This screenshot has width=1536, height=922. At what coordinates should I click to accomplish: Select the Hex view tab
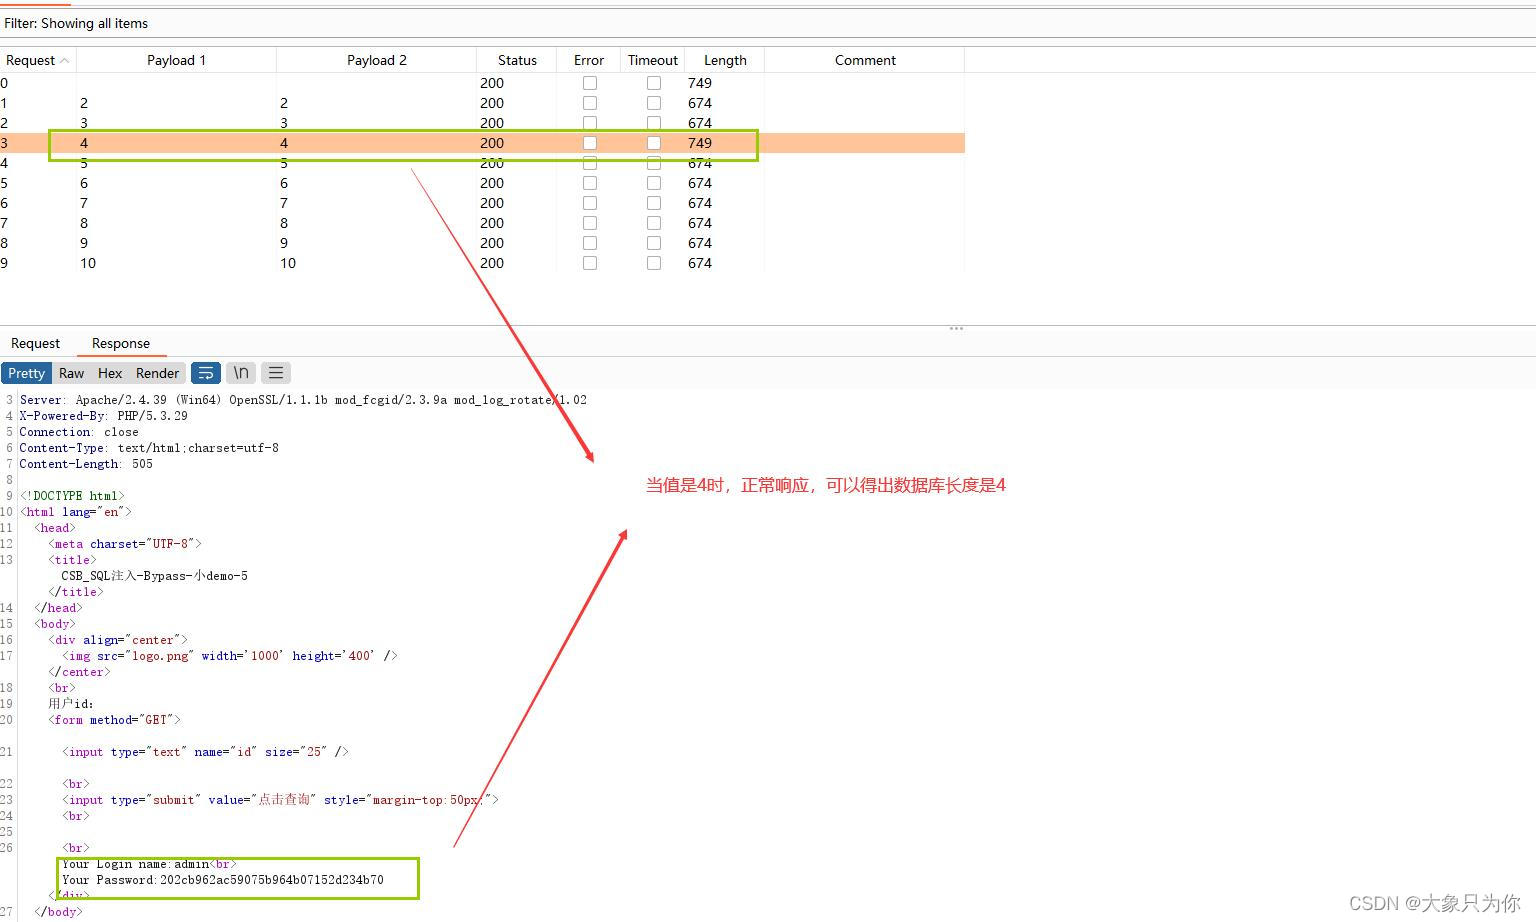click(110, 373)
